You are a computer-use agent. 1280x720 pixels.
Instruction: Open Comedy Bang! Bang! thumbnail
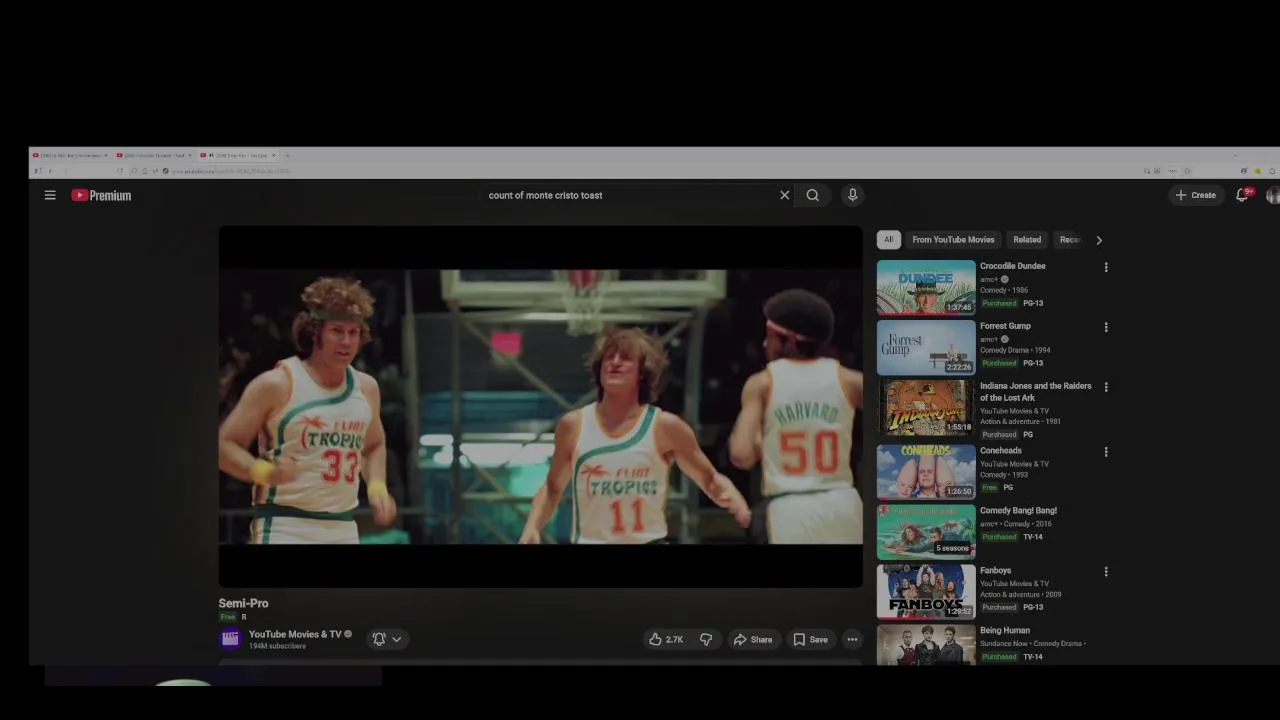point(926,532)
